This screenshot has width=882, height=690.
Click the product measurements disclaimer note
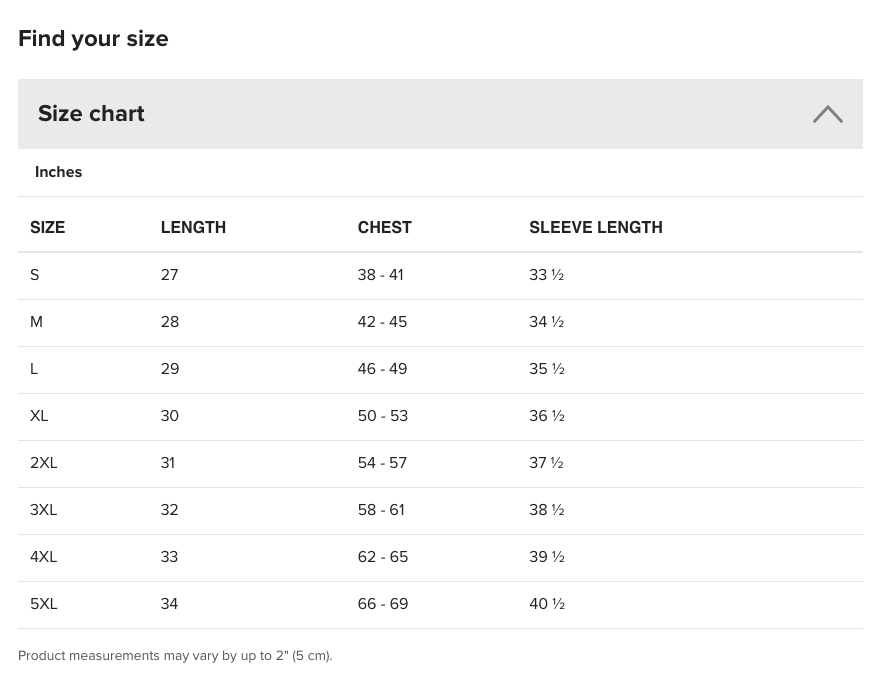click(x=175, y=656)
